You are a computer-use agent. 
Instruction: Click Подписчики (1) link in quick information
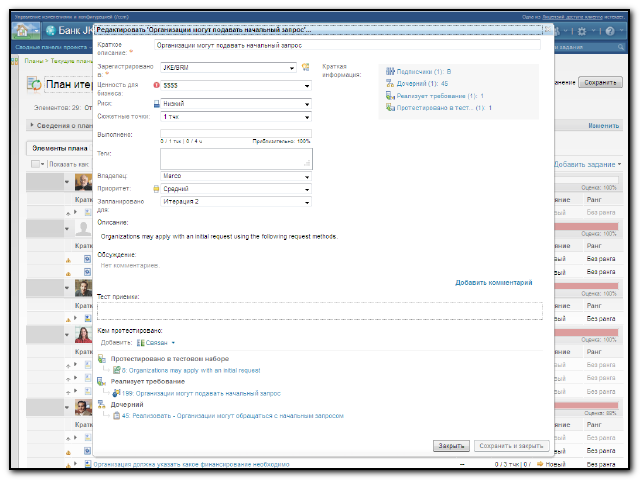tap(424, 71)
